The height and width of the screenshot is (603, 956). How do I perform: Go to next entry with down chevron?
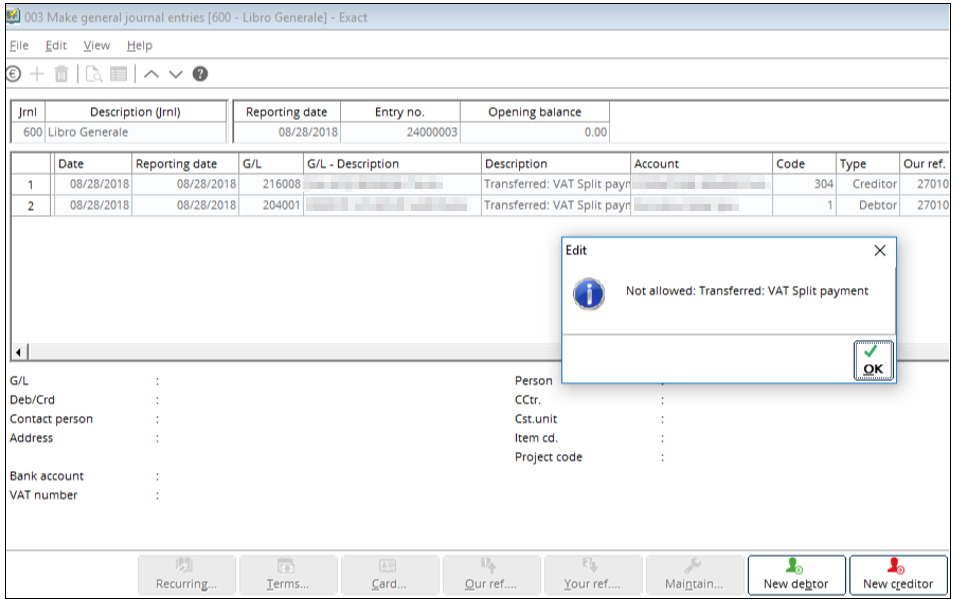pos(175,74)
